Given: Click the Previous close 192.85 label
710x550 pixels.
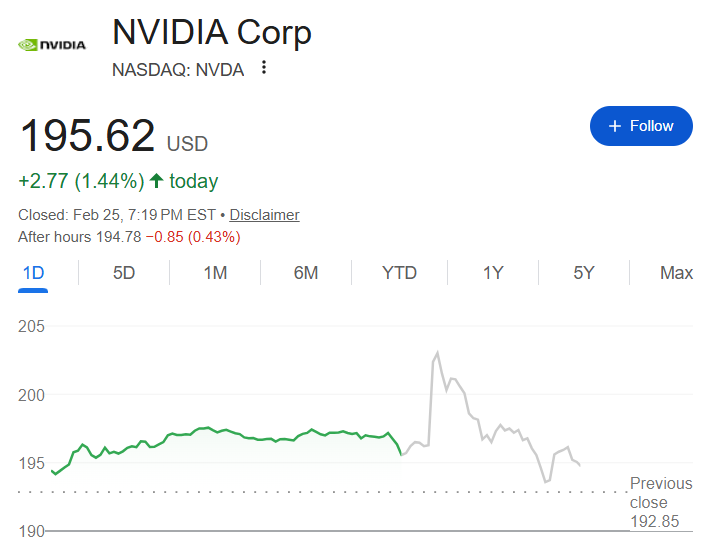Looking at the screenshot, I should (x=660, y=503).
